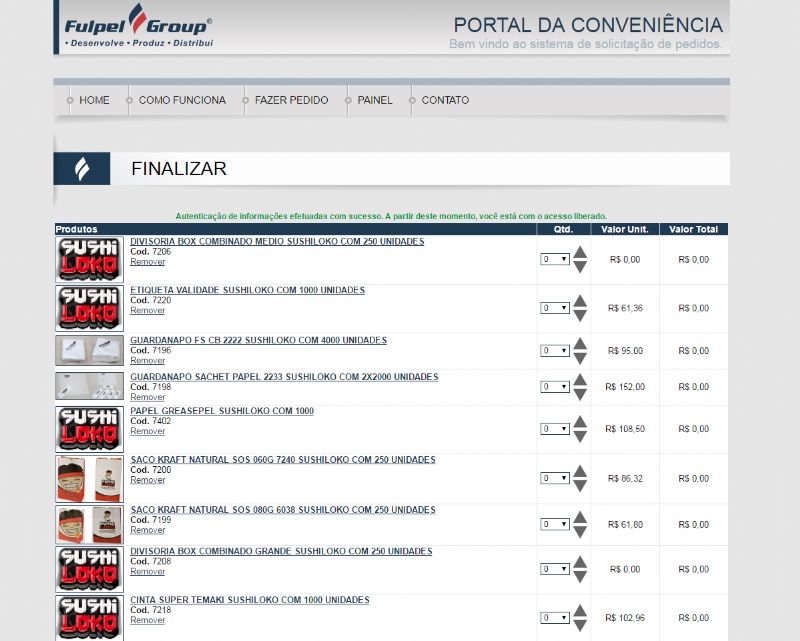Navigate to PAINEL

pos(375,100)
